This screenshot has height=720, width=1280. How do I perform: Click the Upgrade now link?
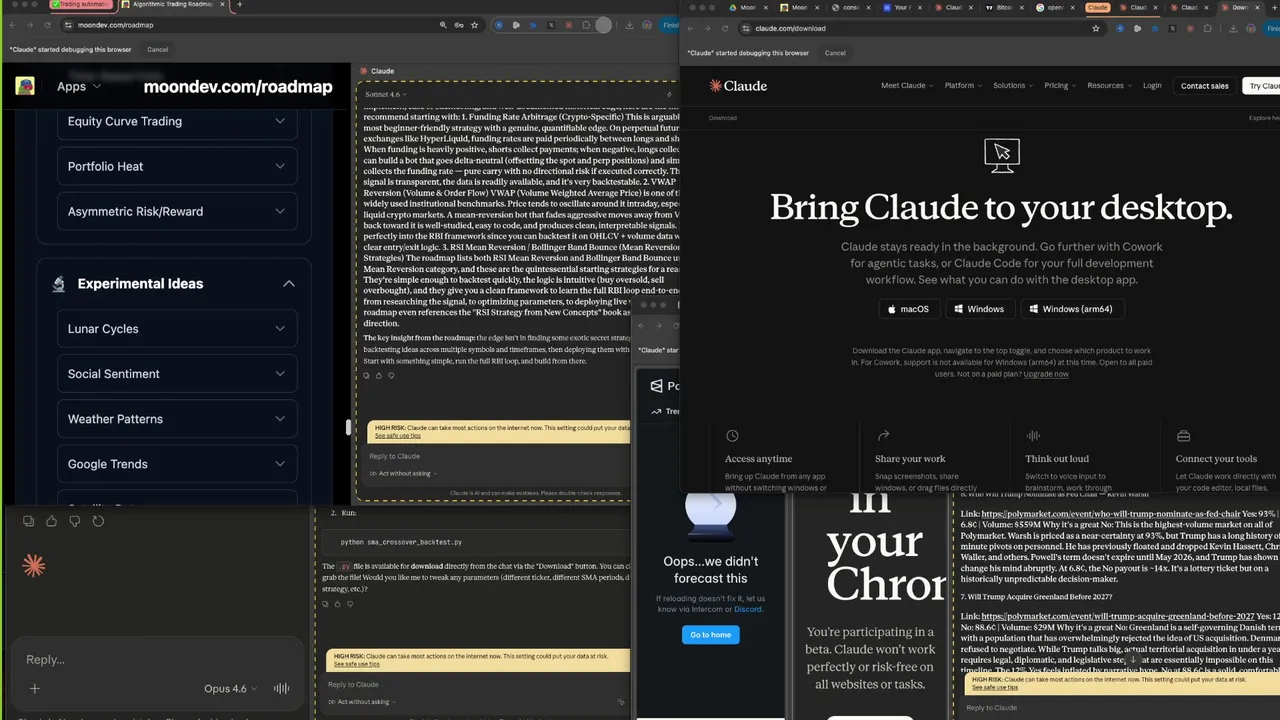pos(1046,374)
